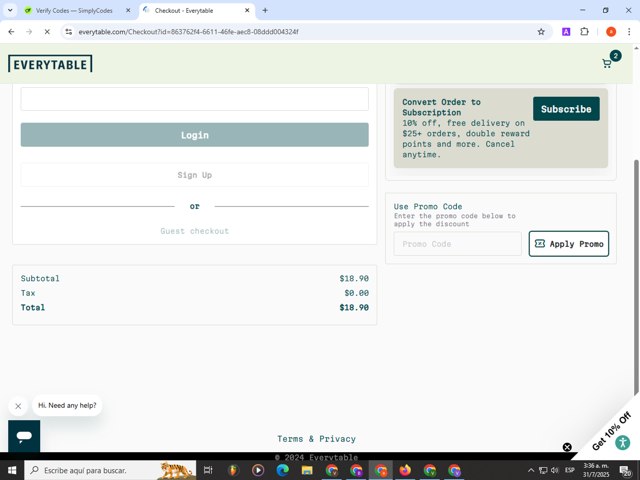Click the address bar URL

pos(188,32)
